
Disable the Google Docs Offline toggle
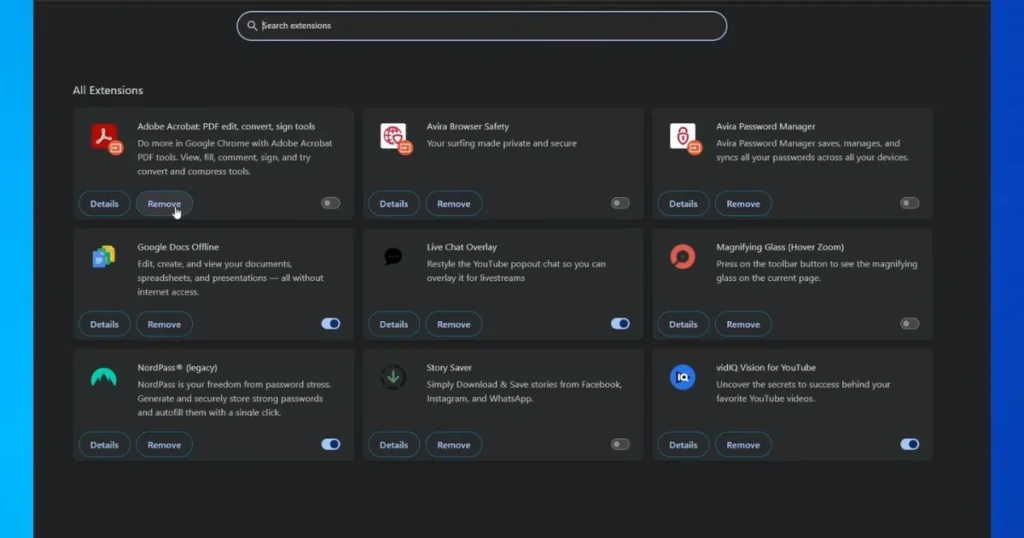[330, 324]
